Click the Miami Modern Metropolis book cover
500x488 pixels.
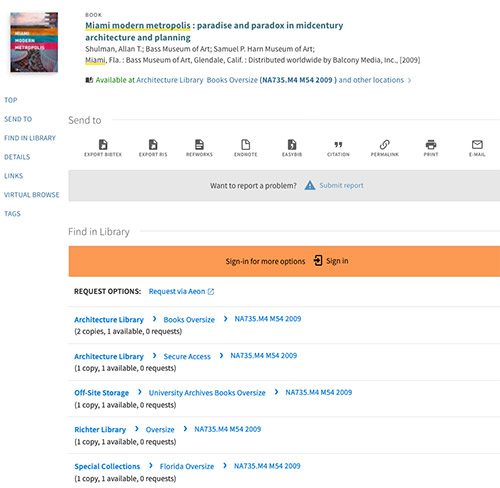tap(34, 42)
